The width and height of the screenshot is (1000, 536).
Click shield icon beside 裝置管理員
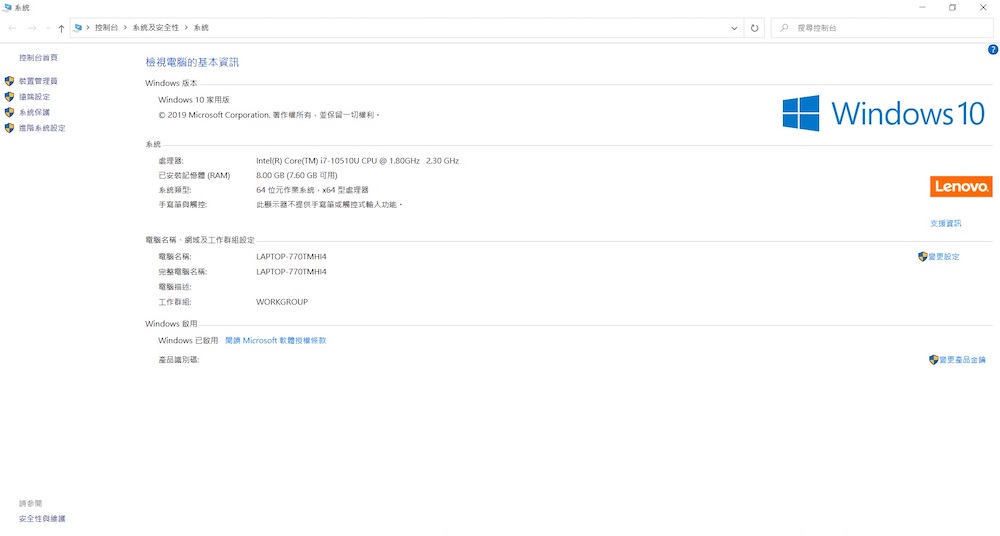coord(10,81)
